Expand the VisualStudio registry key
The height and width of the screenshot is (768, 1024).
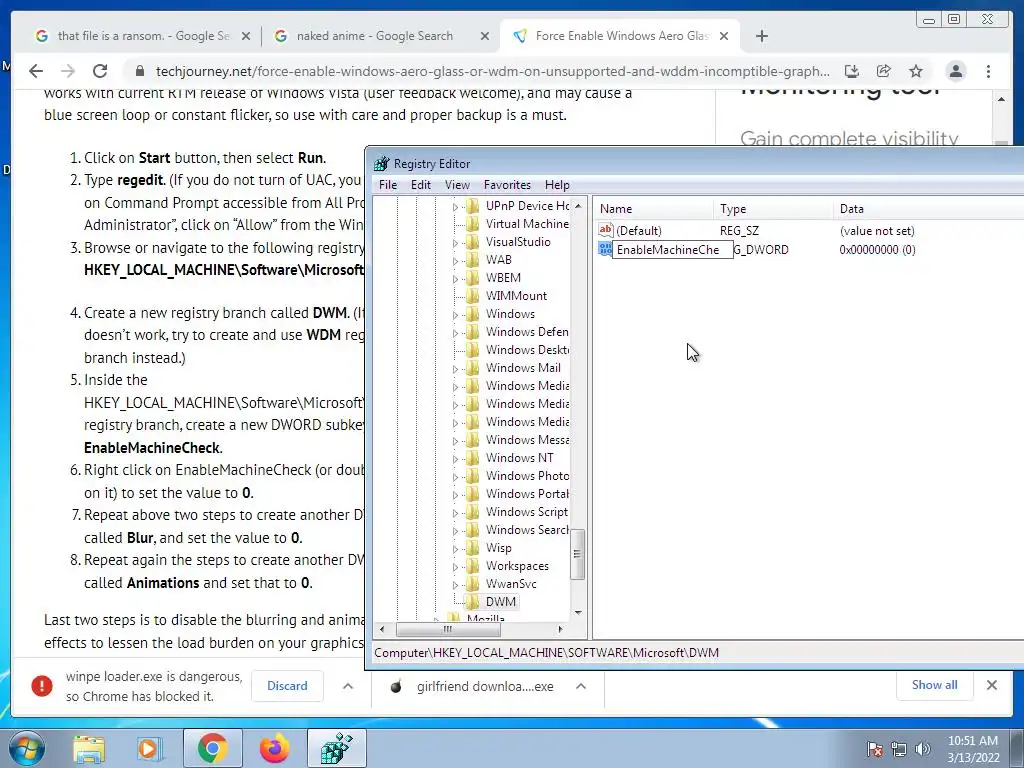(x=455, y=243)
